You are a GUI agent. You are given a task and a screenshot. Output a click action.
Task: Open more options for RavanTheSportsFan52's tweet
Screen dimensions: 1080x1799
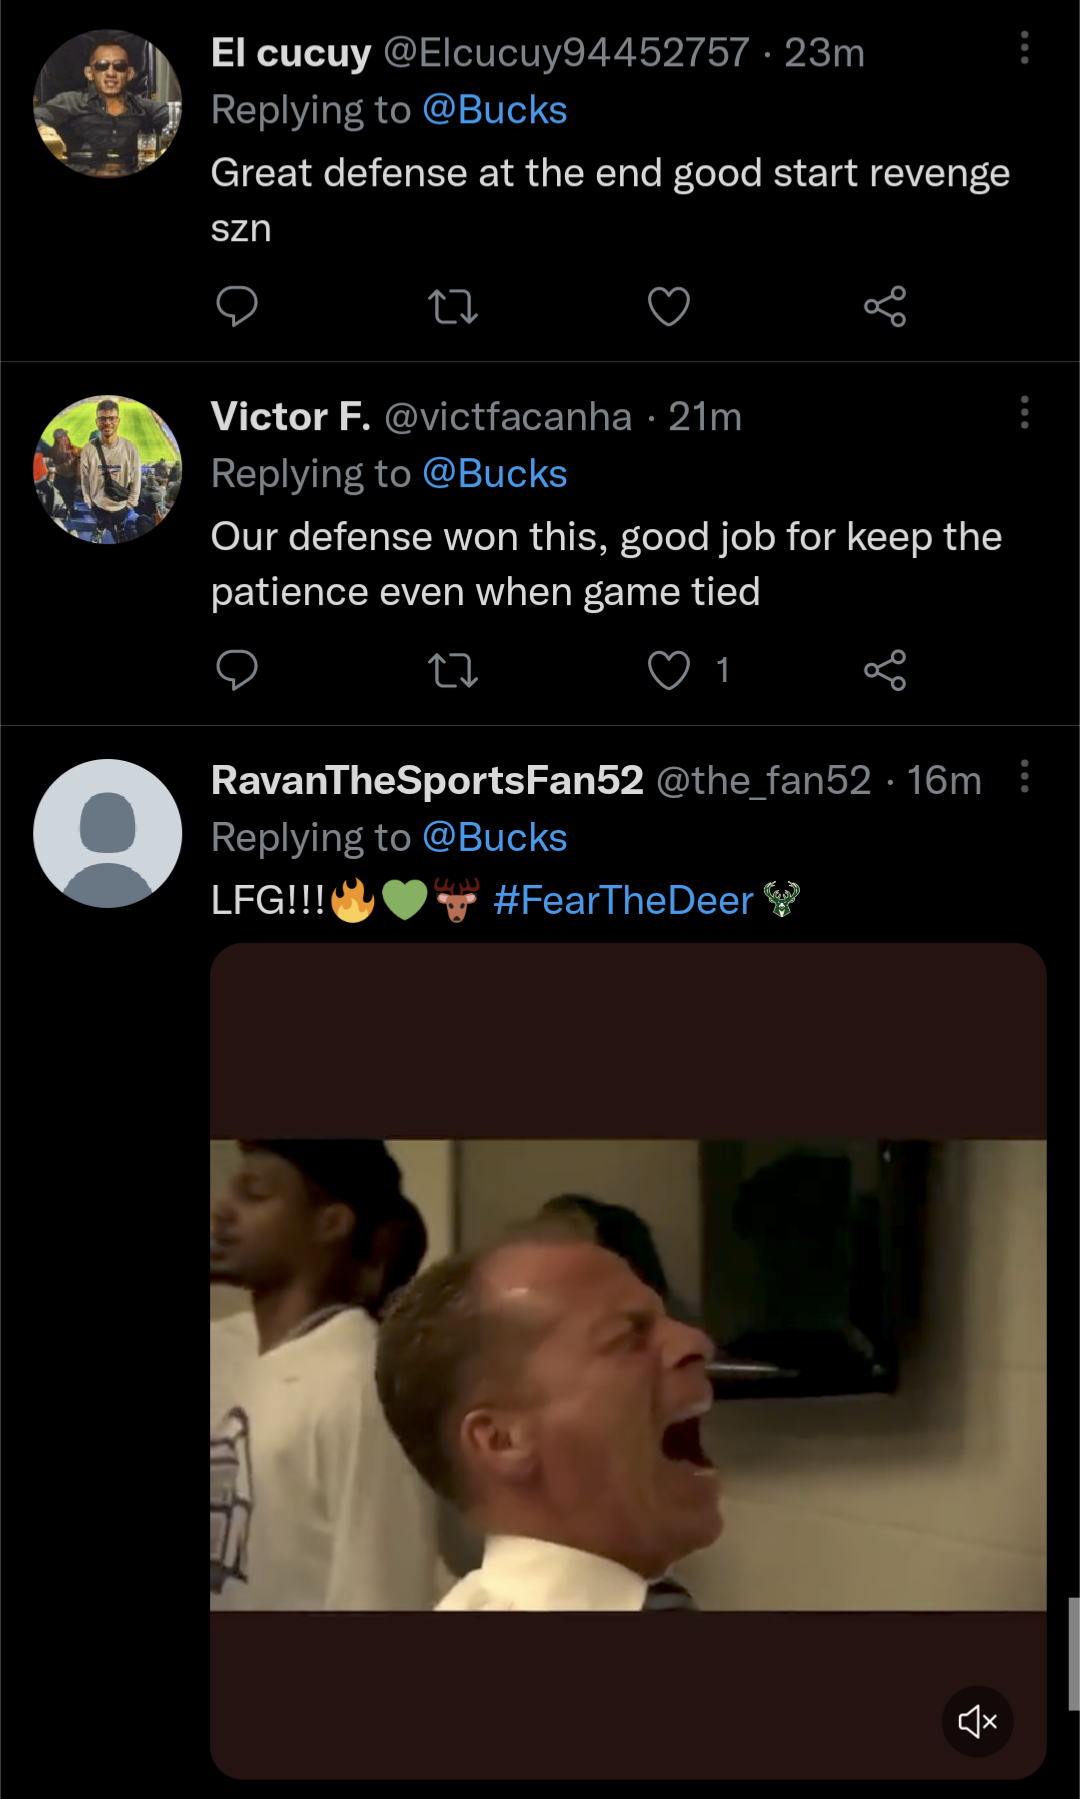pyautogui.click(x=1024, y=776)
